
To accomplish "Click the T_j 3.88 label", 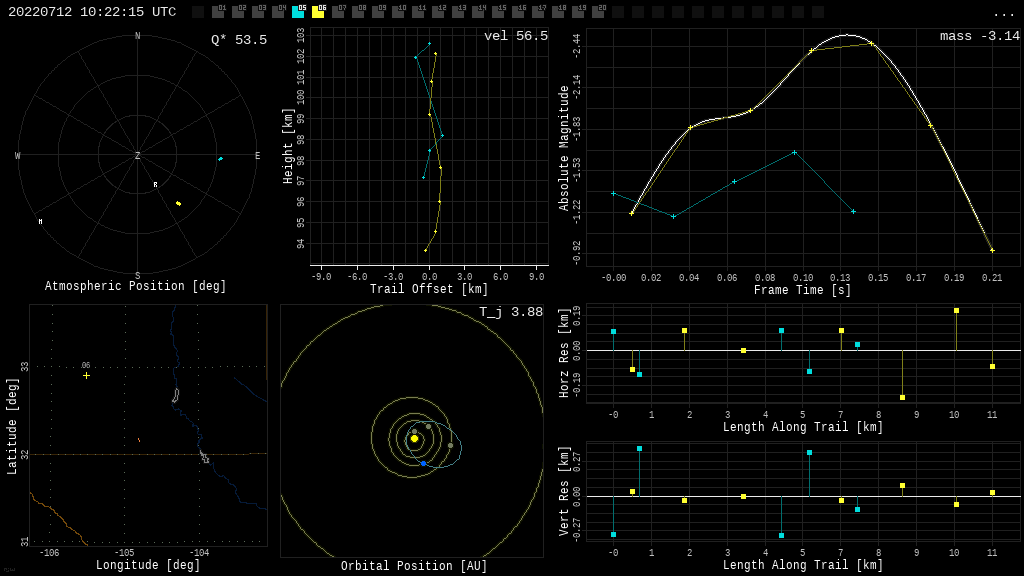I will pyautogui.click(x=510, y=313).
